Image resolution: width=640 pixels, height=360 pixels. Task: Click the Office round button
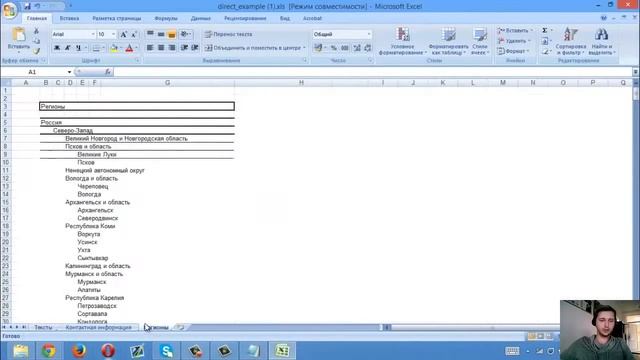pos(9,10)
